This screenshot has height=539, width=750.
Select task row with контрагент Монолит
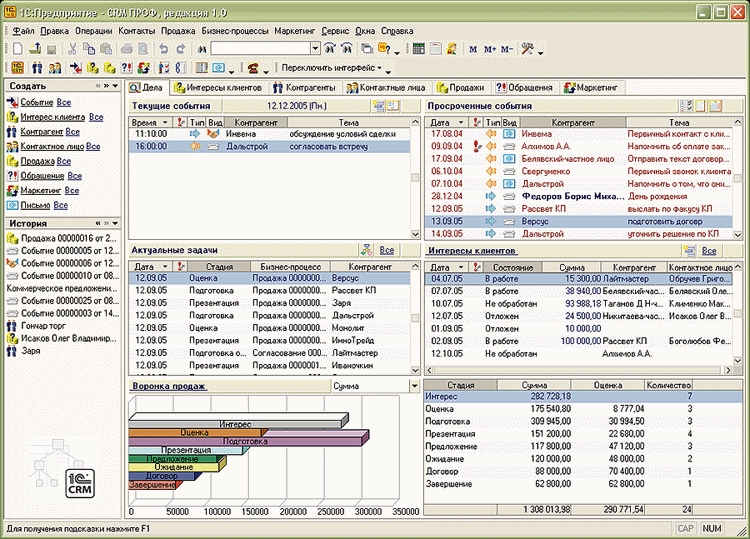pyautogui.click(x=269, y=328)
